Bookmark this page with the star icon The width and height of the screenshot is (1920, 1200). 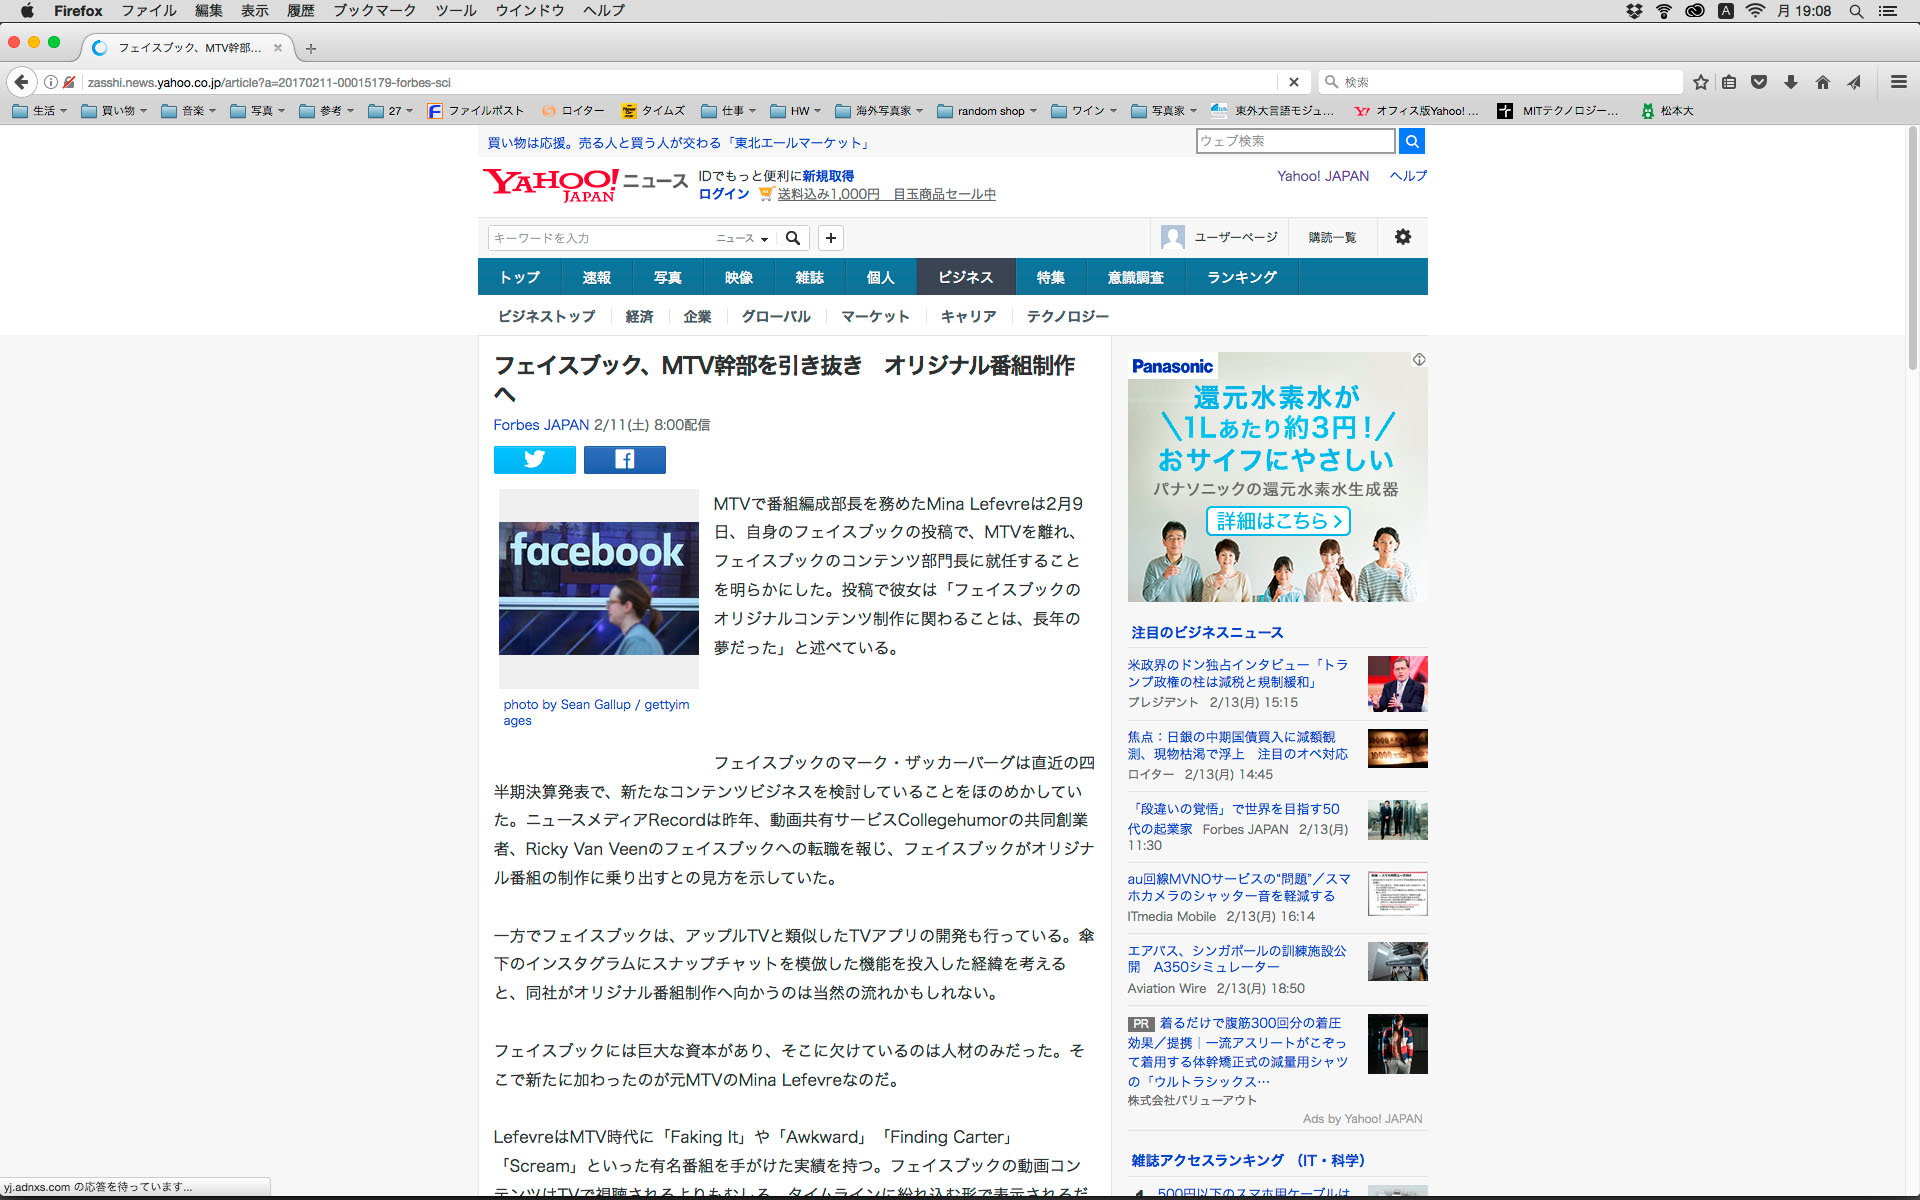1700,82
